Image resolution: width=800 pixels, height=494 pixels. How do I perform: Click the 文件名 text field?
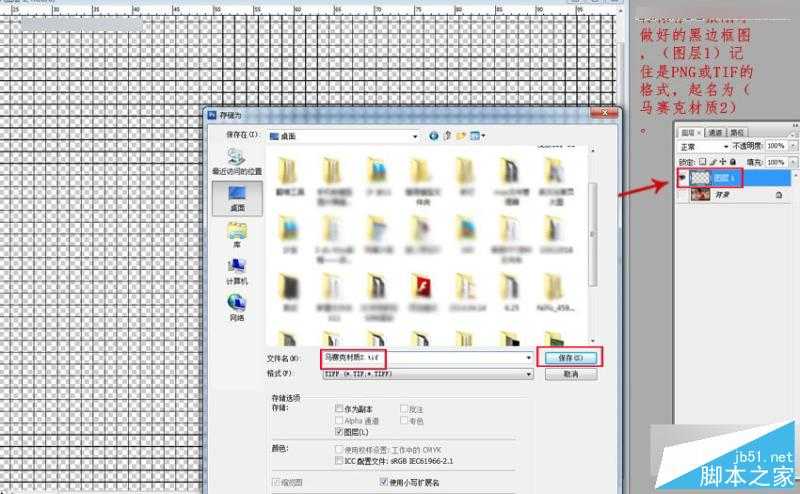[427, 358]
